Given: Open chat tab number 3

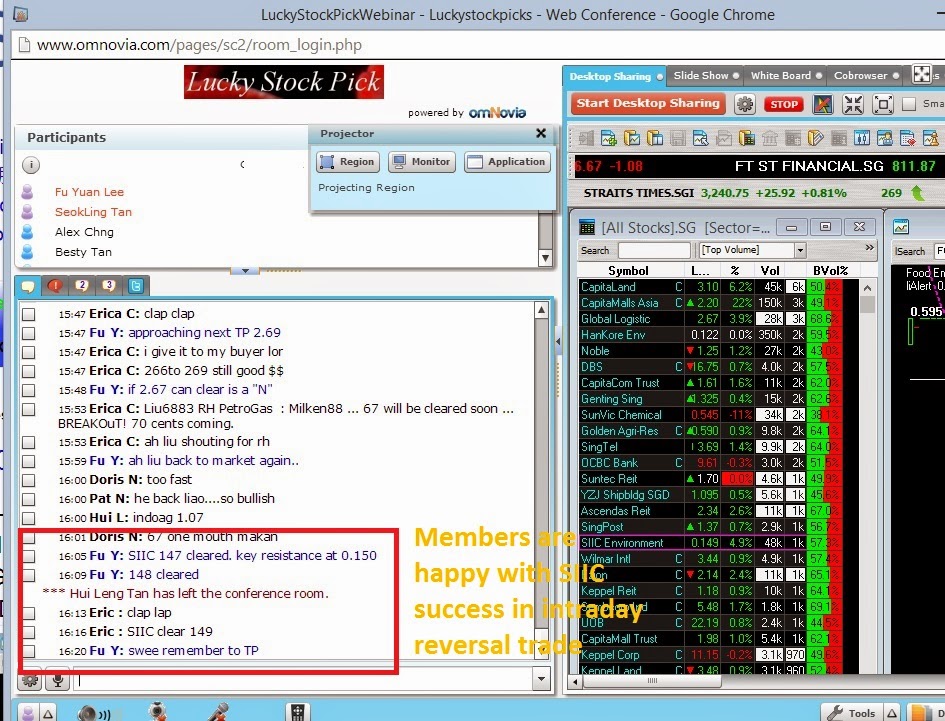Looking at the screenshot, I should tap(108, 286).
